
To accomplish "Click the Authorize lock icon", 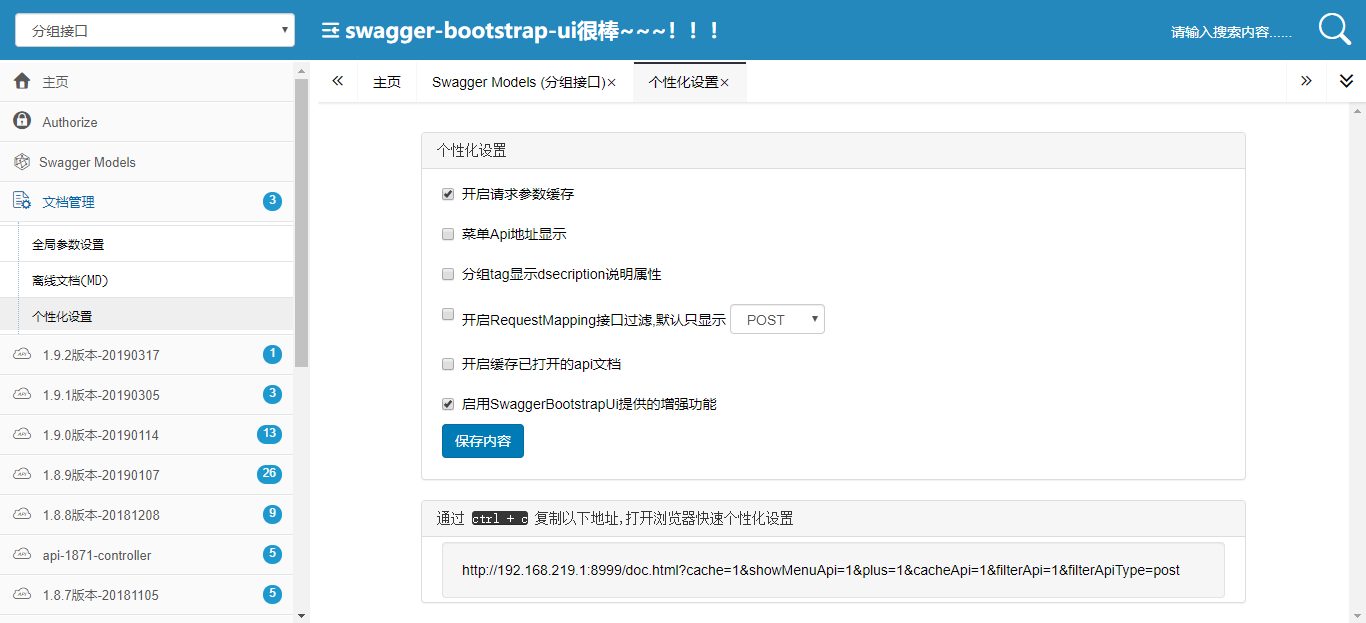I will coord(22,121).
